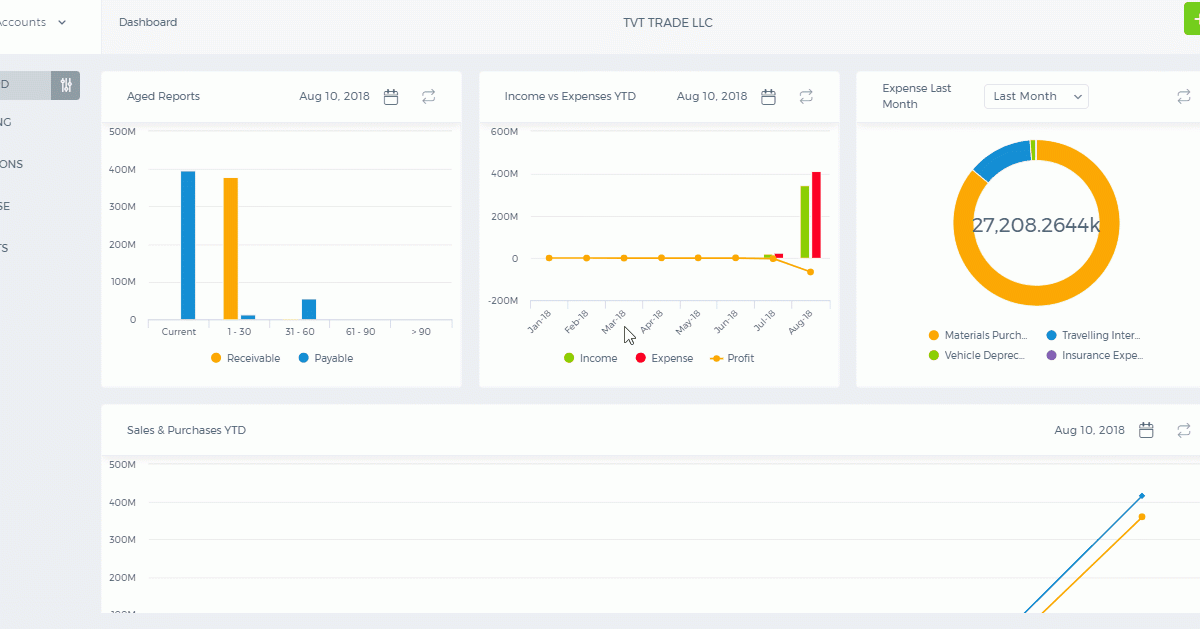Click the Aged Reports date Aug 10, 2018
This screenshot has height=629, width=1200.
coord(334,97)
